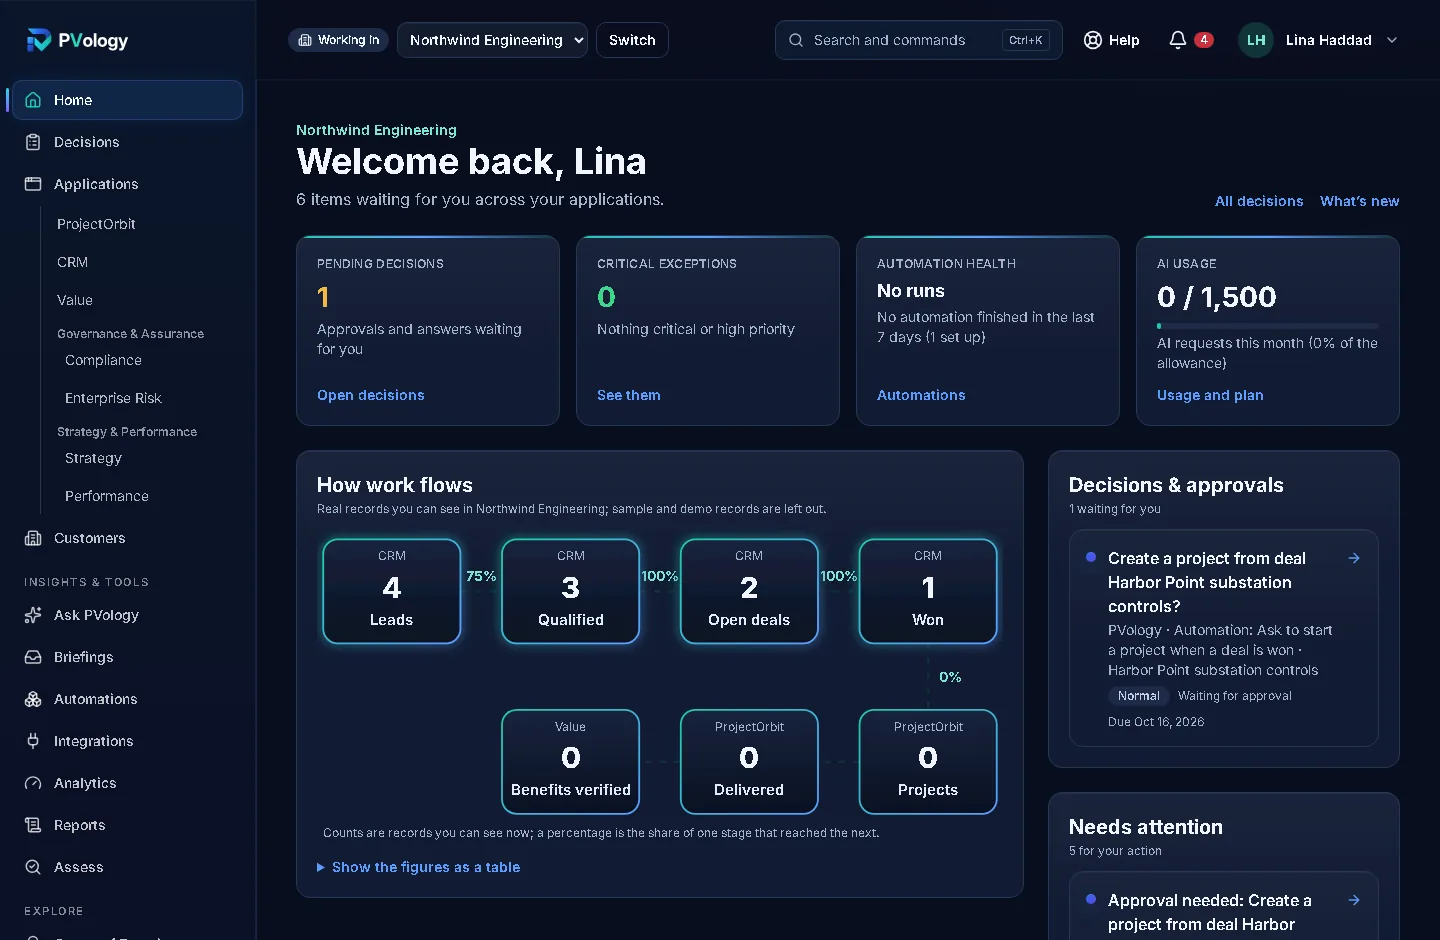Image resolution: width=1440 pixels, height=940 pixels.
Task: Click the Automations icon in sidebar
Action: (x=33, y=699)
